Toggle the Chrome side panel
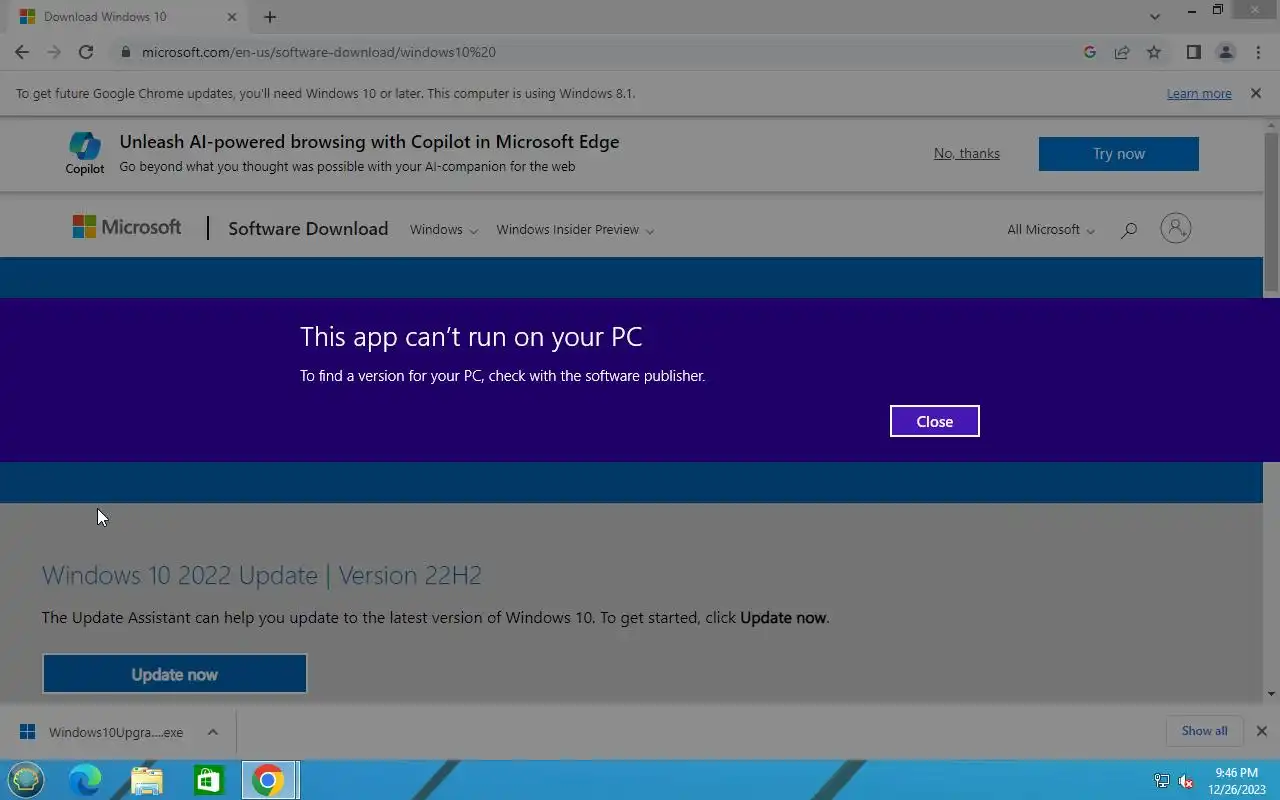Image resolution: width=1280 pixels, height=800 pixels. click(x=1193, y=52)
